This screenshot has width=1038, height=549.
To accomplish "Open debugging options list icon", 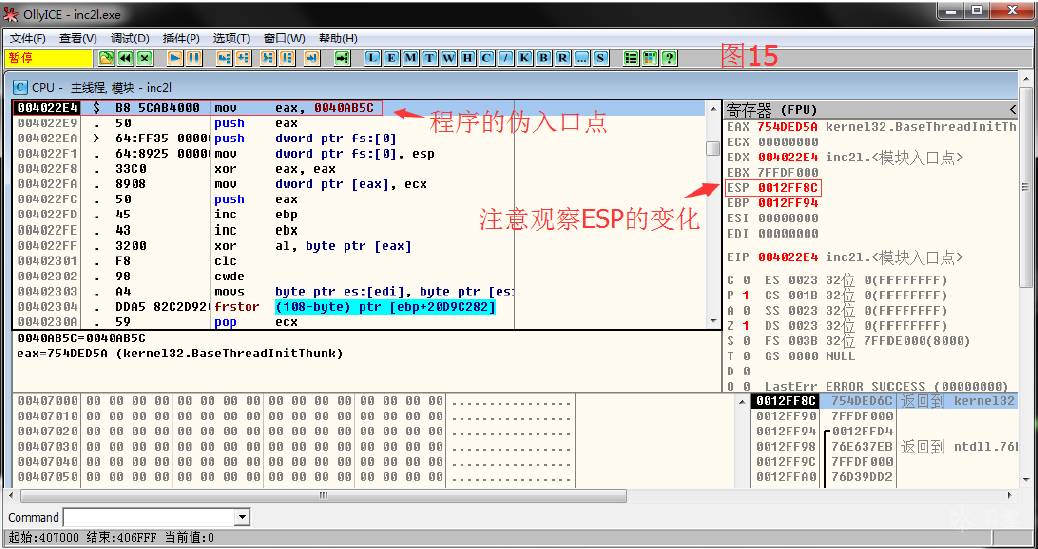I will [x=631, y=58].
